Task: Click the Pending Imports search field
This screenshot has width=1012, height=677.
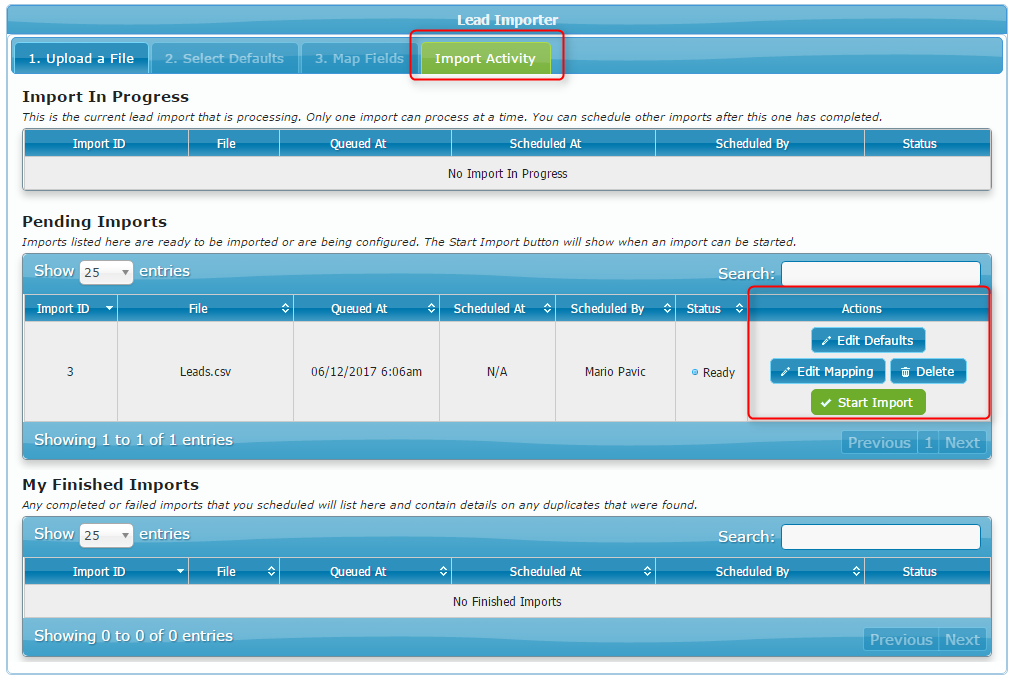Action: pos(880,273)
